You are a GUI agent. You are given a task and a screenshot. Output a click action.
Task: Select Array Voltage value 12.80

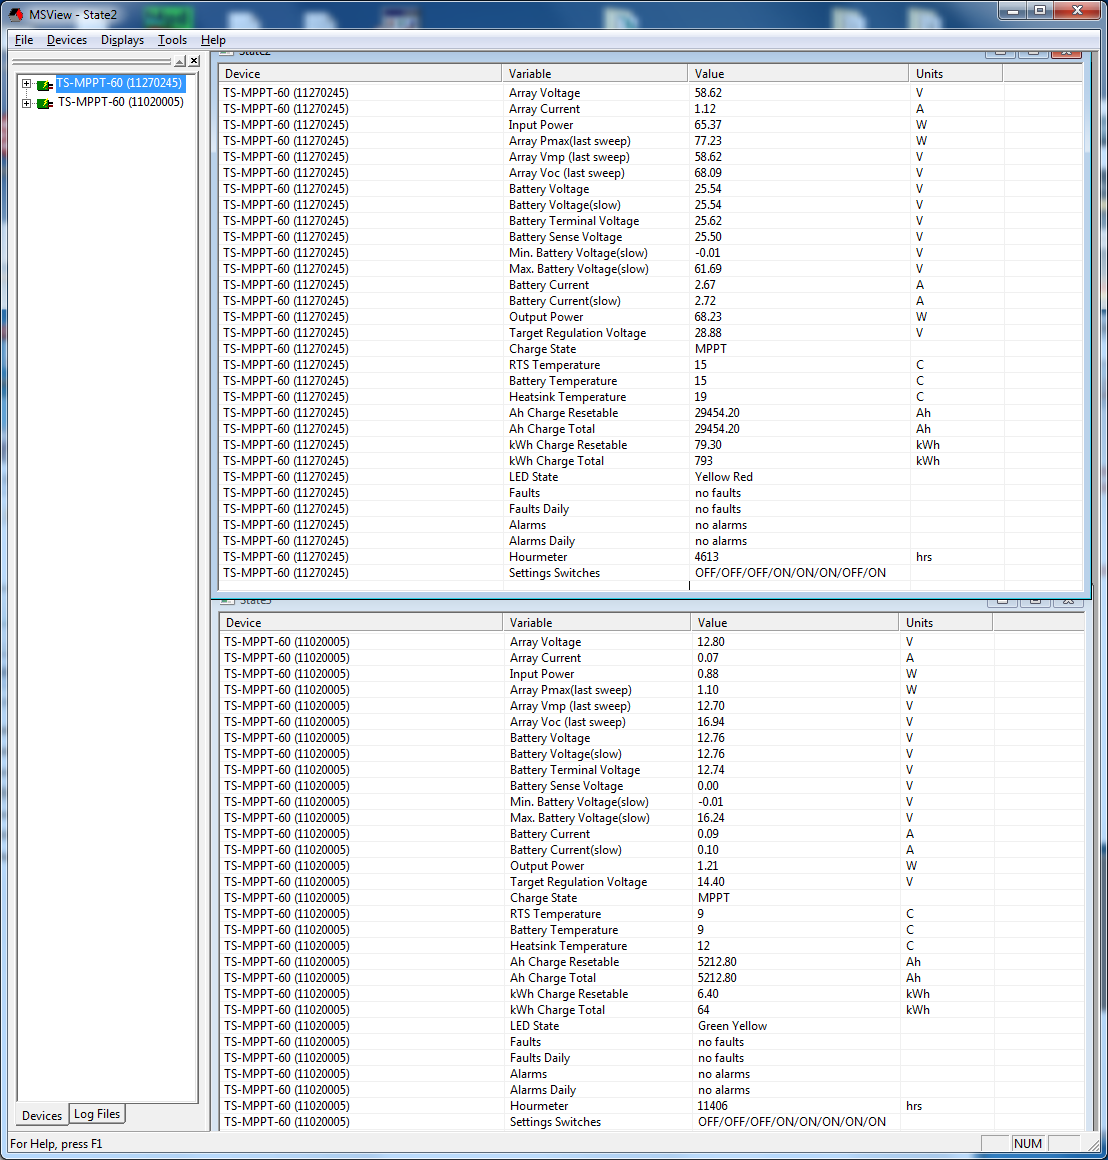tap(711, 642)
